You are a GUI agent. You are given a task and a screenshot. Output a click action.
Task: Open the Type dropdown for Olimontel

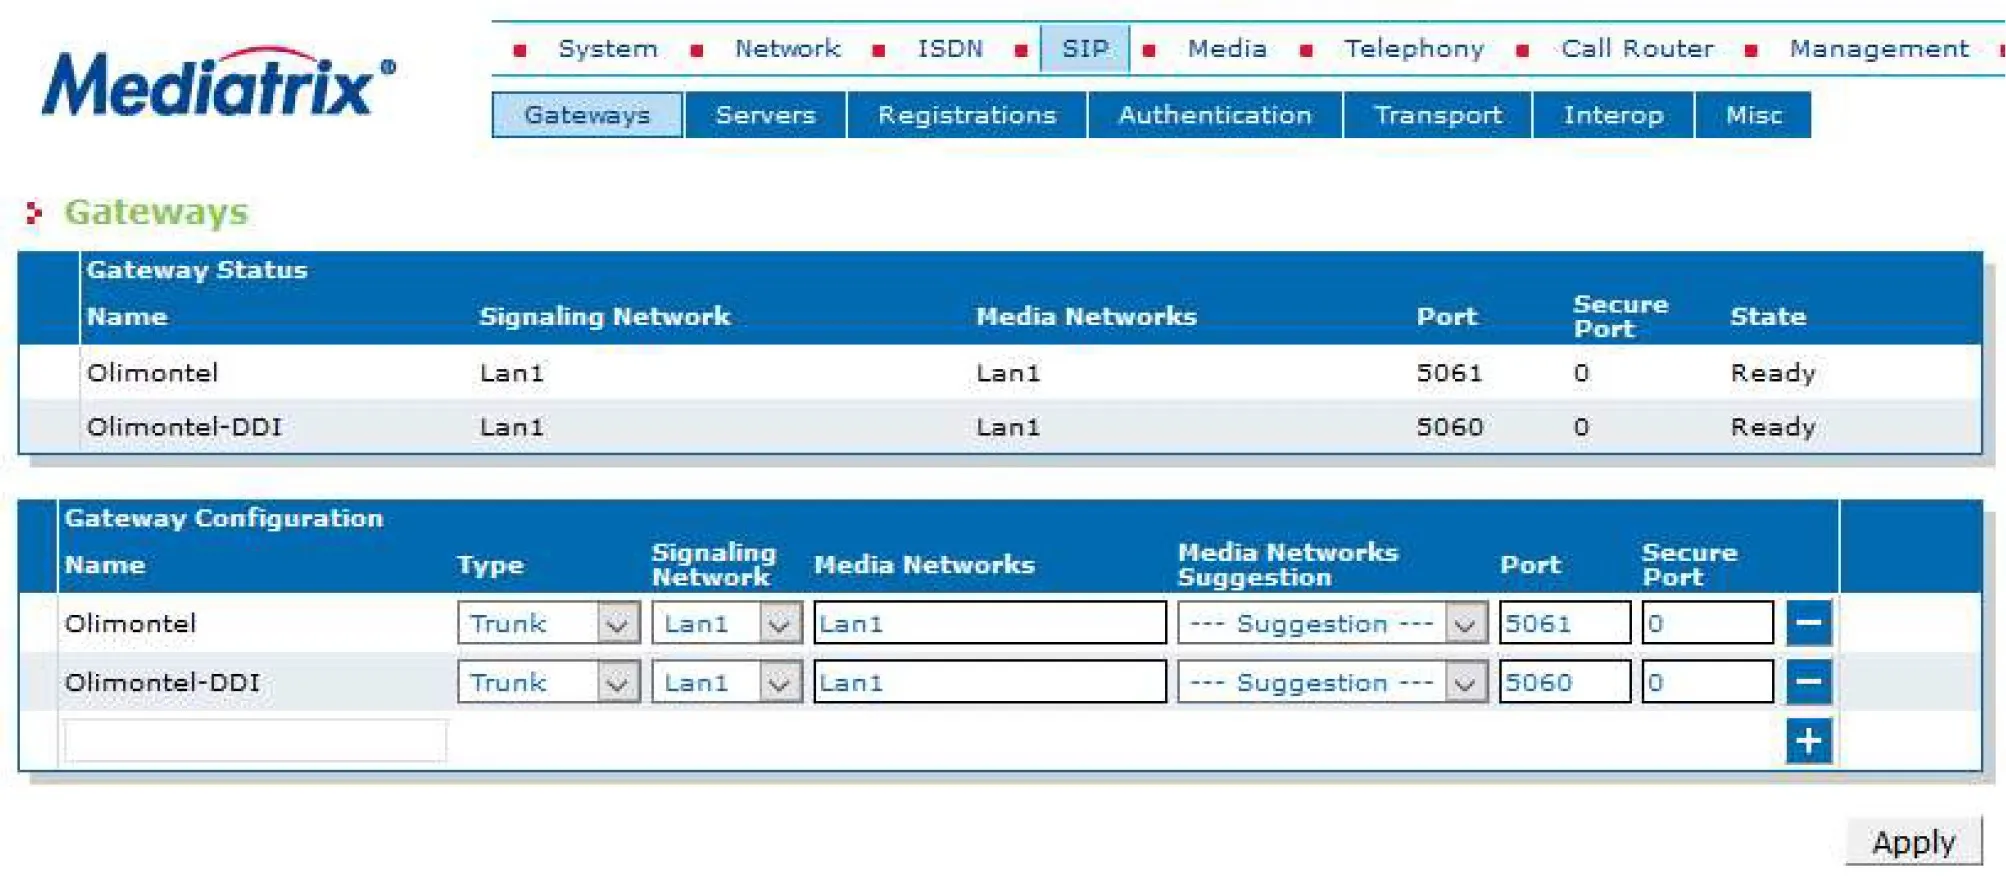coord(548,624)
